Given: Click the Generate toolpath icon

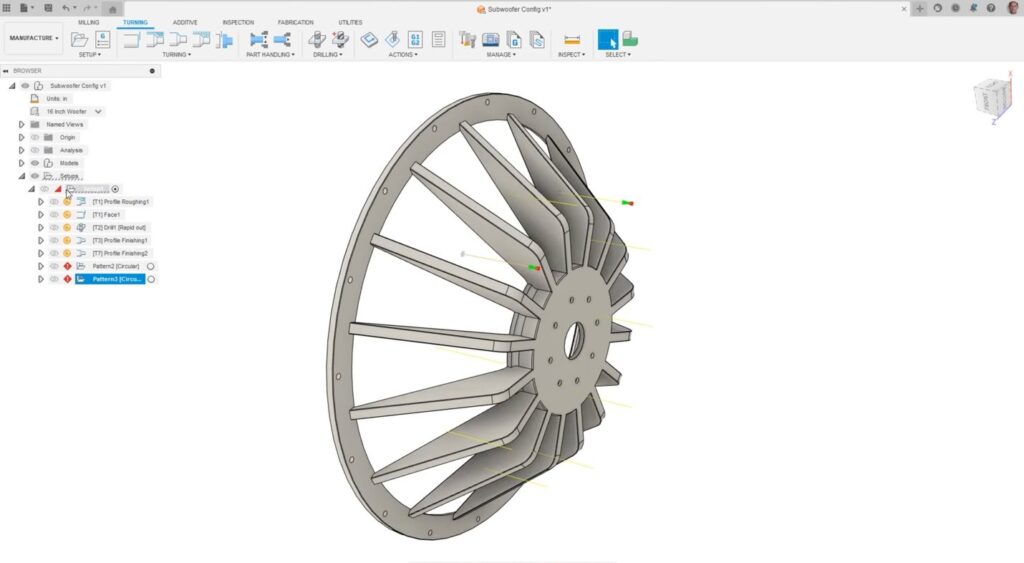Looking at the screenshot, I should [x=369, y=40].
